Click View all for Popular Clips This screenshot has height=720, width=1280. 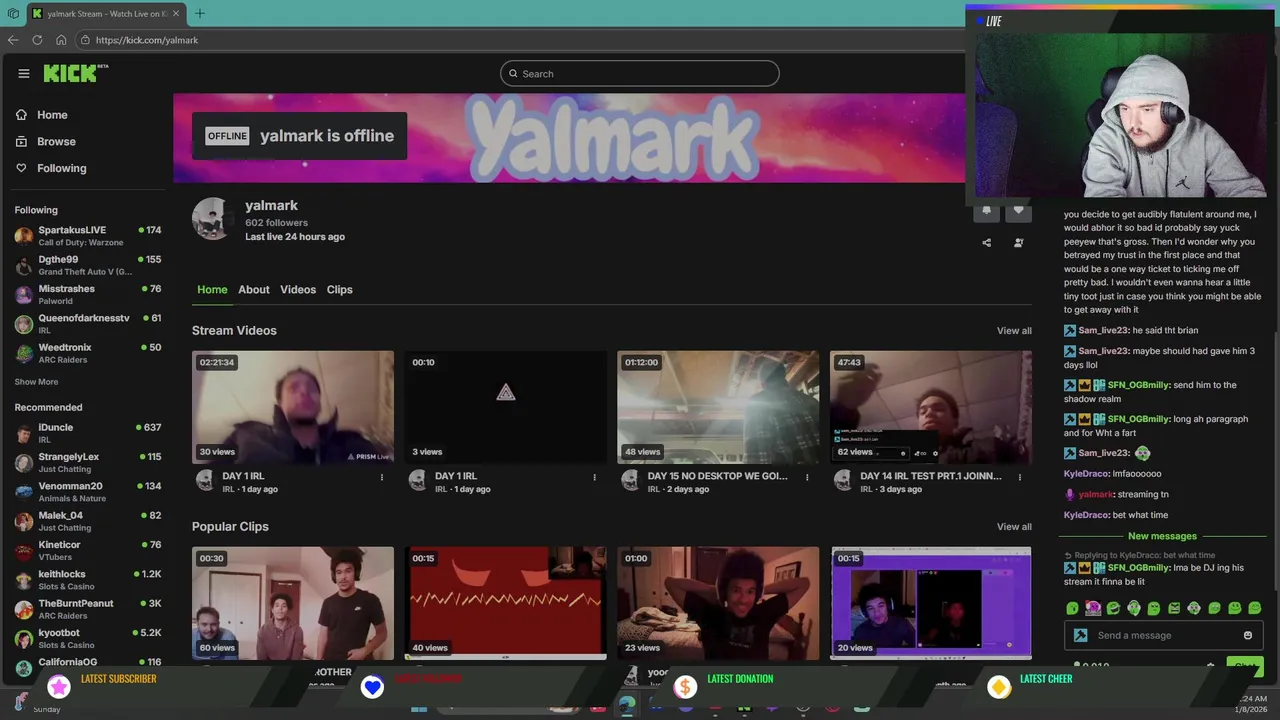tap(1014, 527)
